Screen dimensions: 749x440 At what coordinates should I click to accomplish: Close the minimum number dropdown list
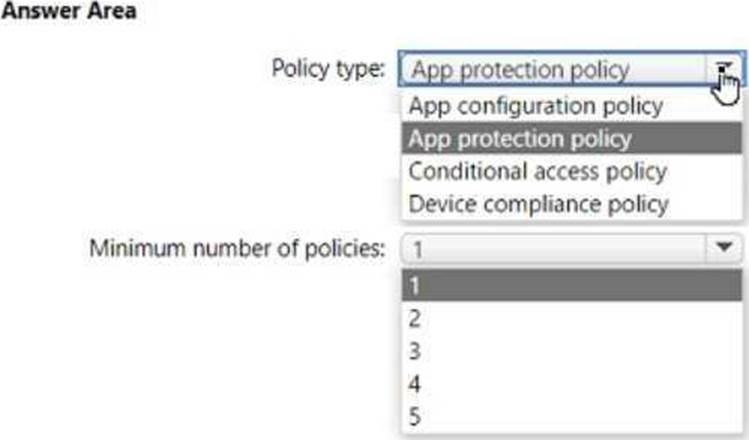click(x=723, y=247)
